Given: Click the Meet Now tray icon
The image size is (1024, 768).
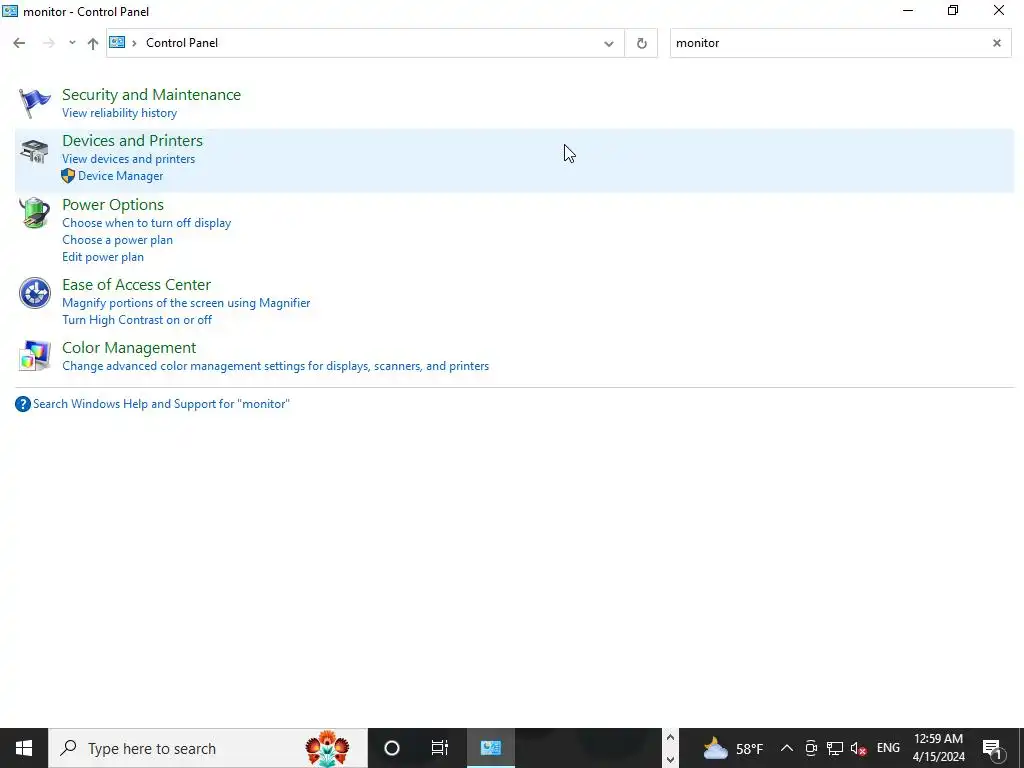Looking at the screenshot, I should [x=811, y=748].
